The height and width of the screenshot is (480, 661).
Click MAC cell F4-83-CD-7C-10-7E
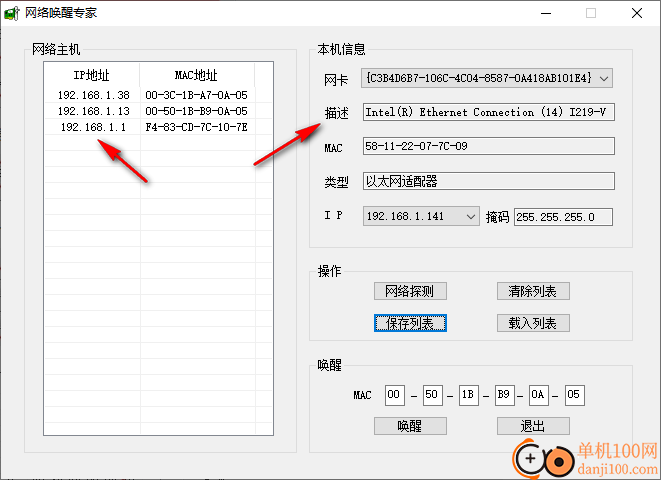tap(196, 127)
